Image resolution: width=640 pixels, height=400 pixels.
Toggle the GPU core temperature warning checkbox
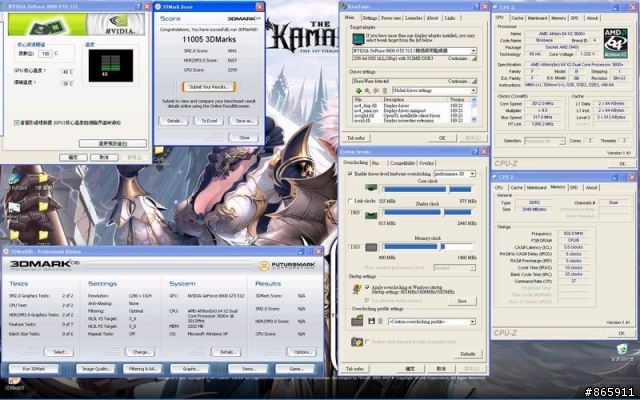click(x=17, y=122)
